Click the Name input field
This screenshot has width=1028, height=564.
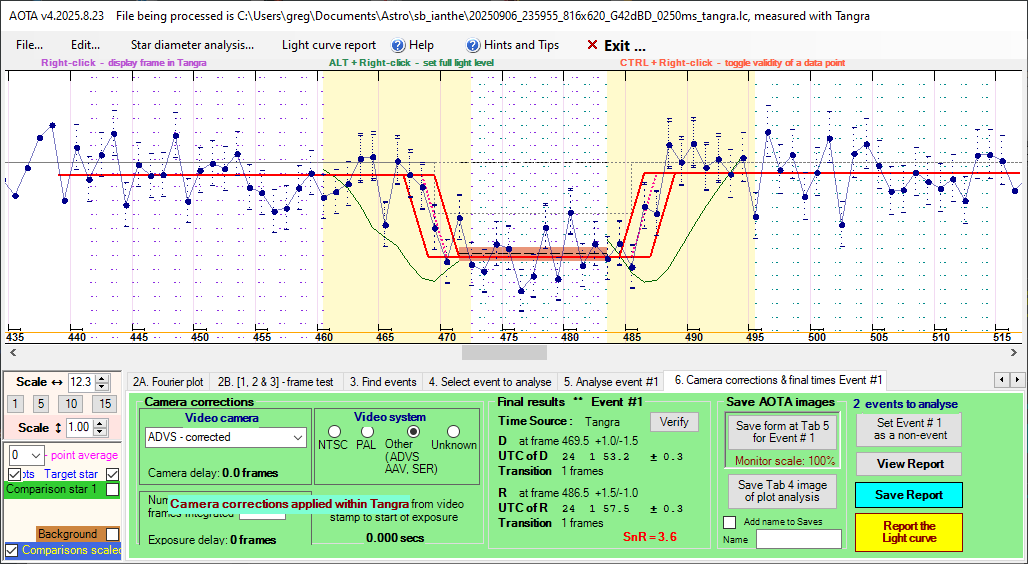798,539
